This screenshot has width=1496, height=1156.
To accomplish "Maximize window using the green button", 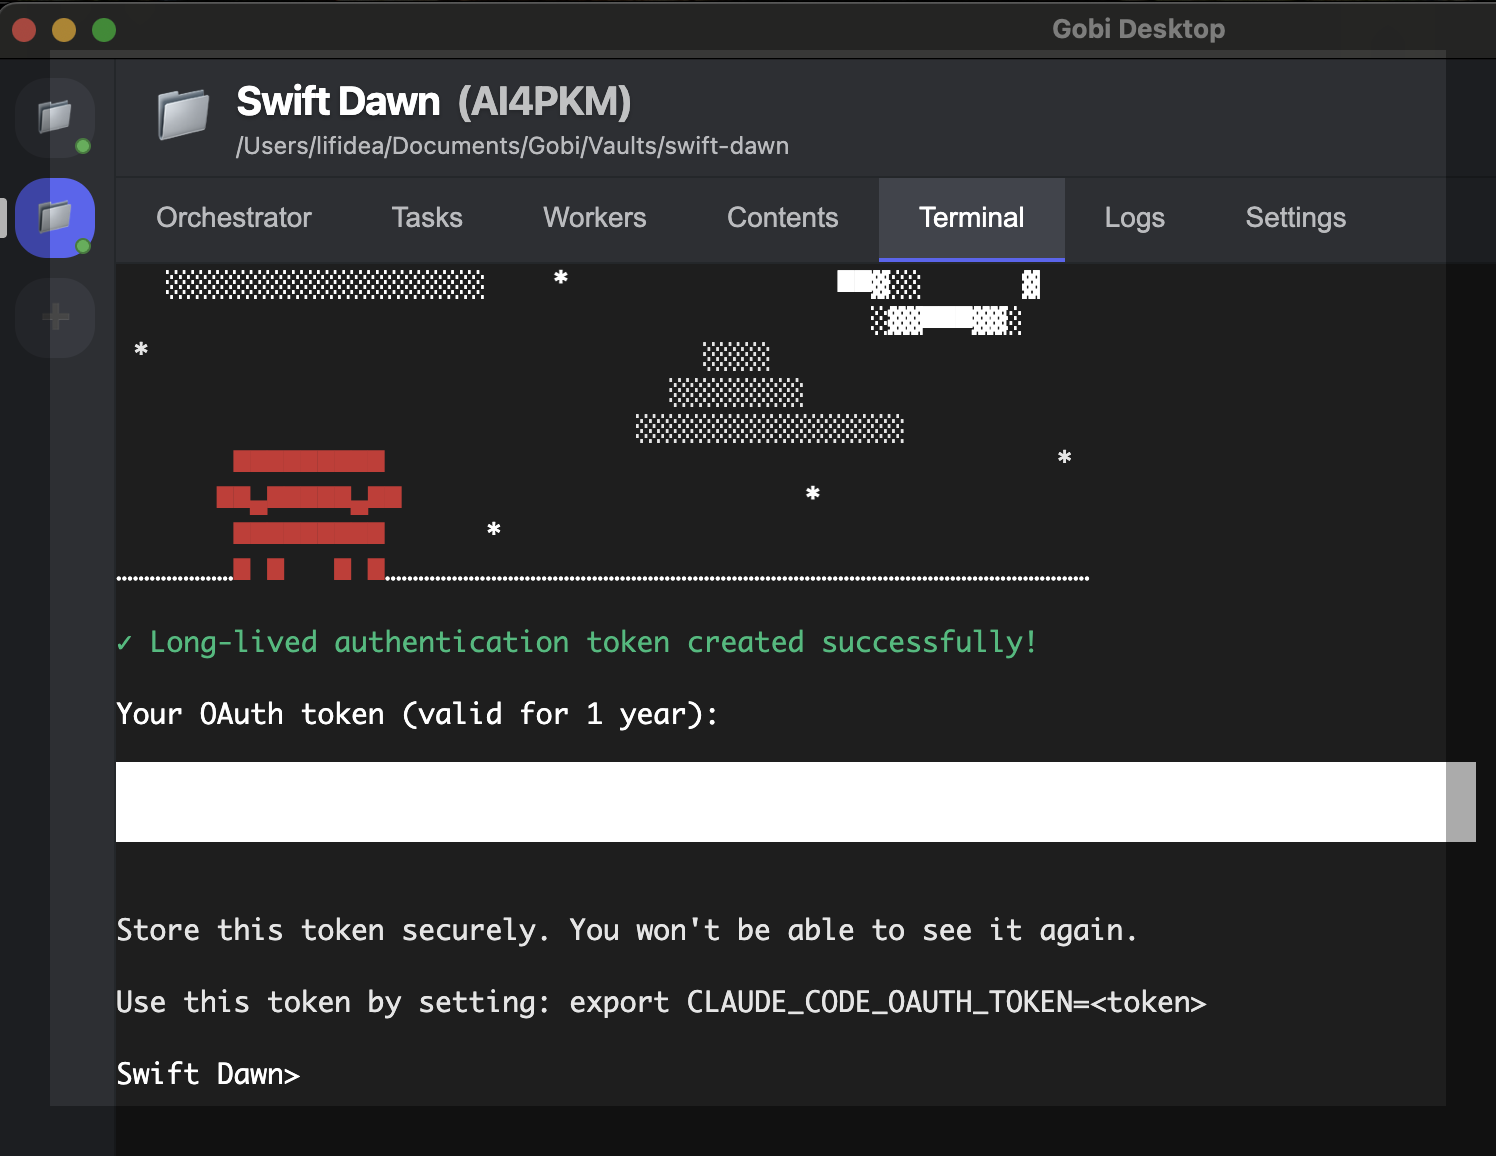I will (x=104, y=30).
